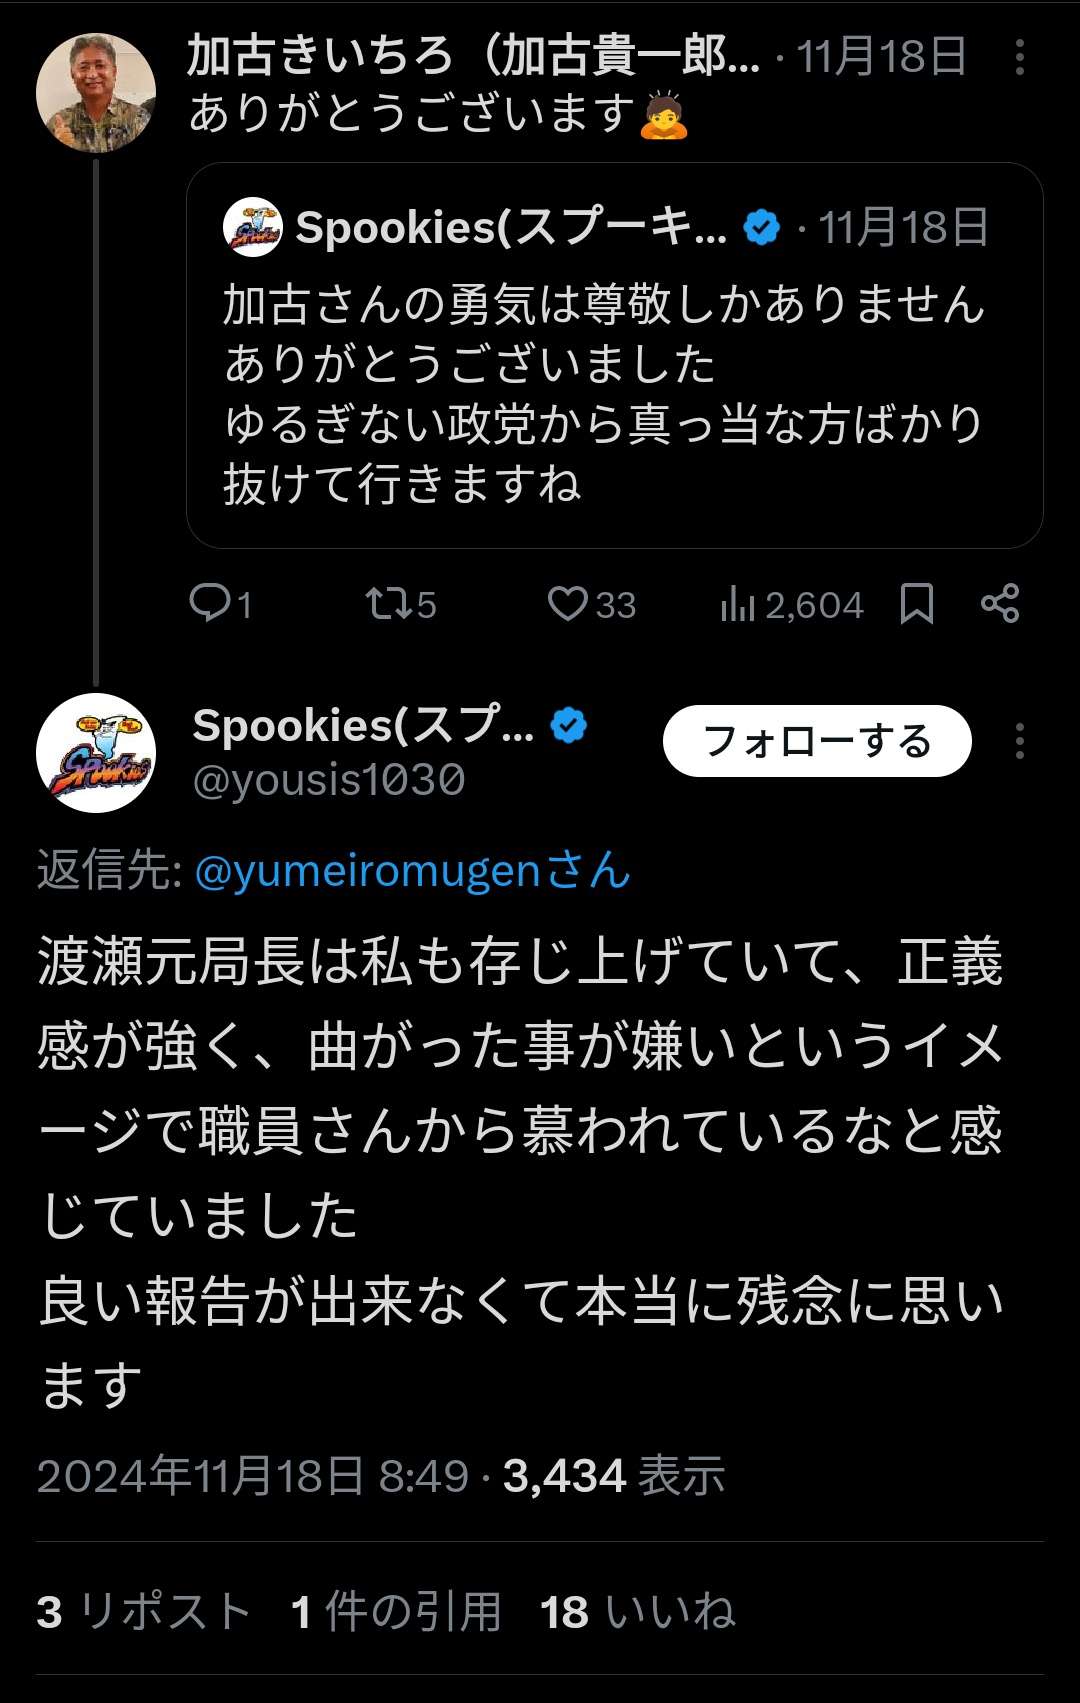Screen dimensions: 1080x1703
Task: Open 3,434 表示 view count
Action: (x=613, y=1476)
